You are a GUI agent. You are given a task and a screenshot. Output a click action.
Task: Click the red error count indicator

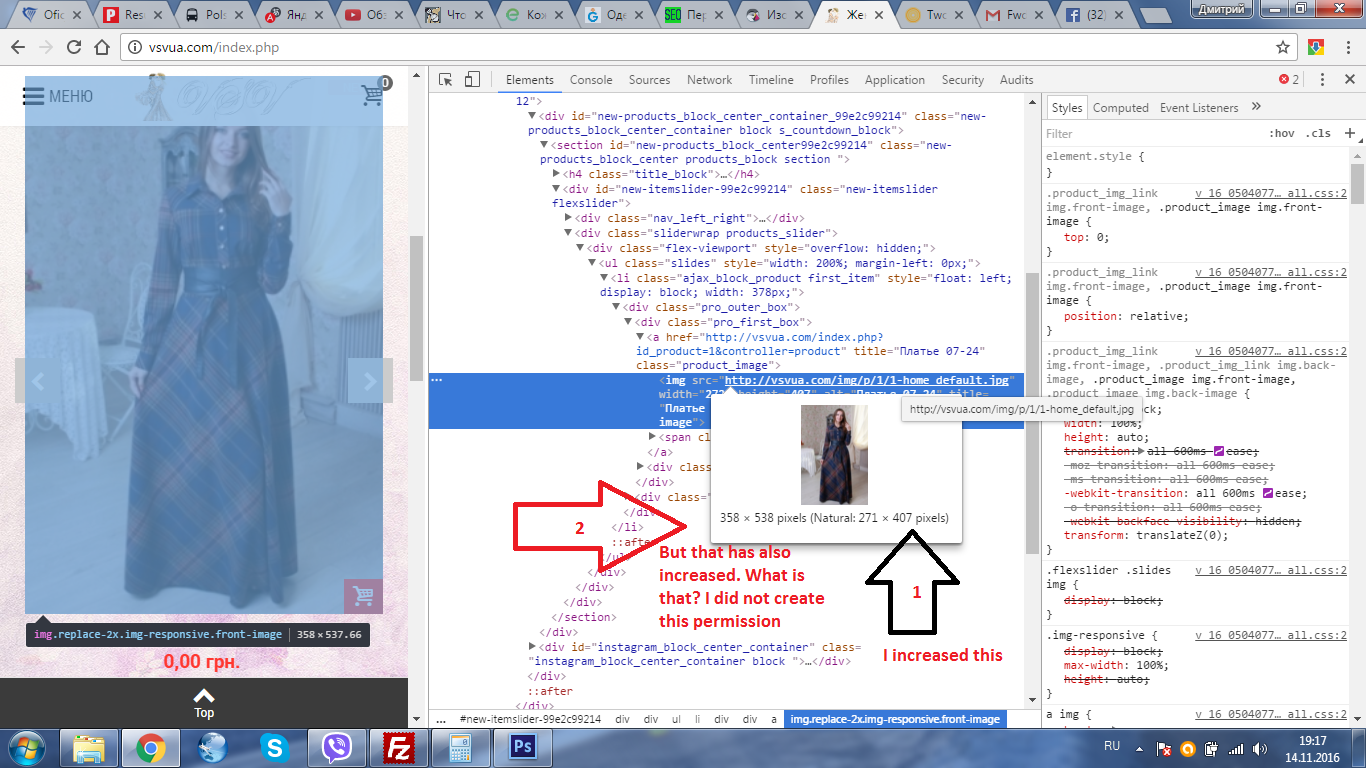[x=1289, y=80]
